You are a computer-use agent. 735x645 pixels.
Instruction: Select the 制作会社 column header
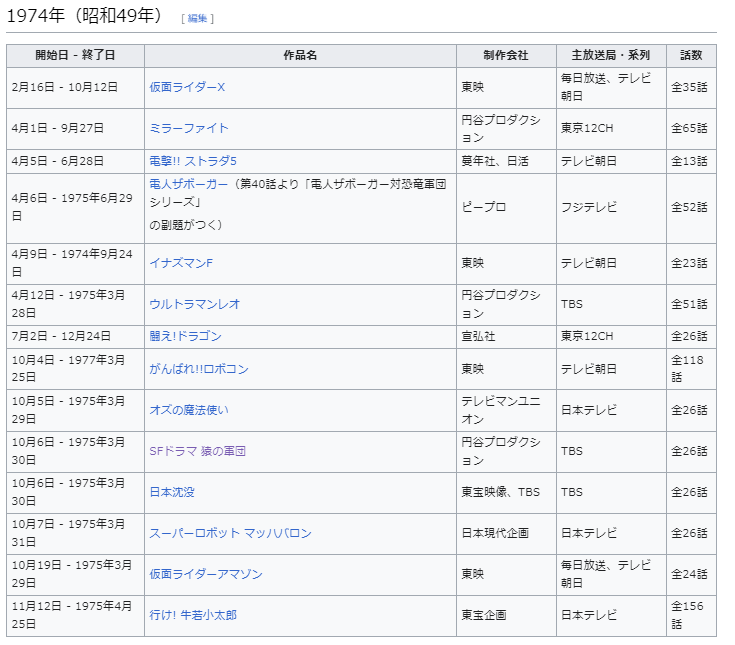click(x=505, y=56)
